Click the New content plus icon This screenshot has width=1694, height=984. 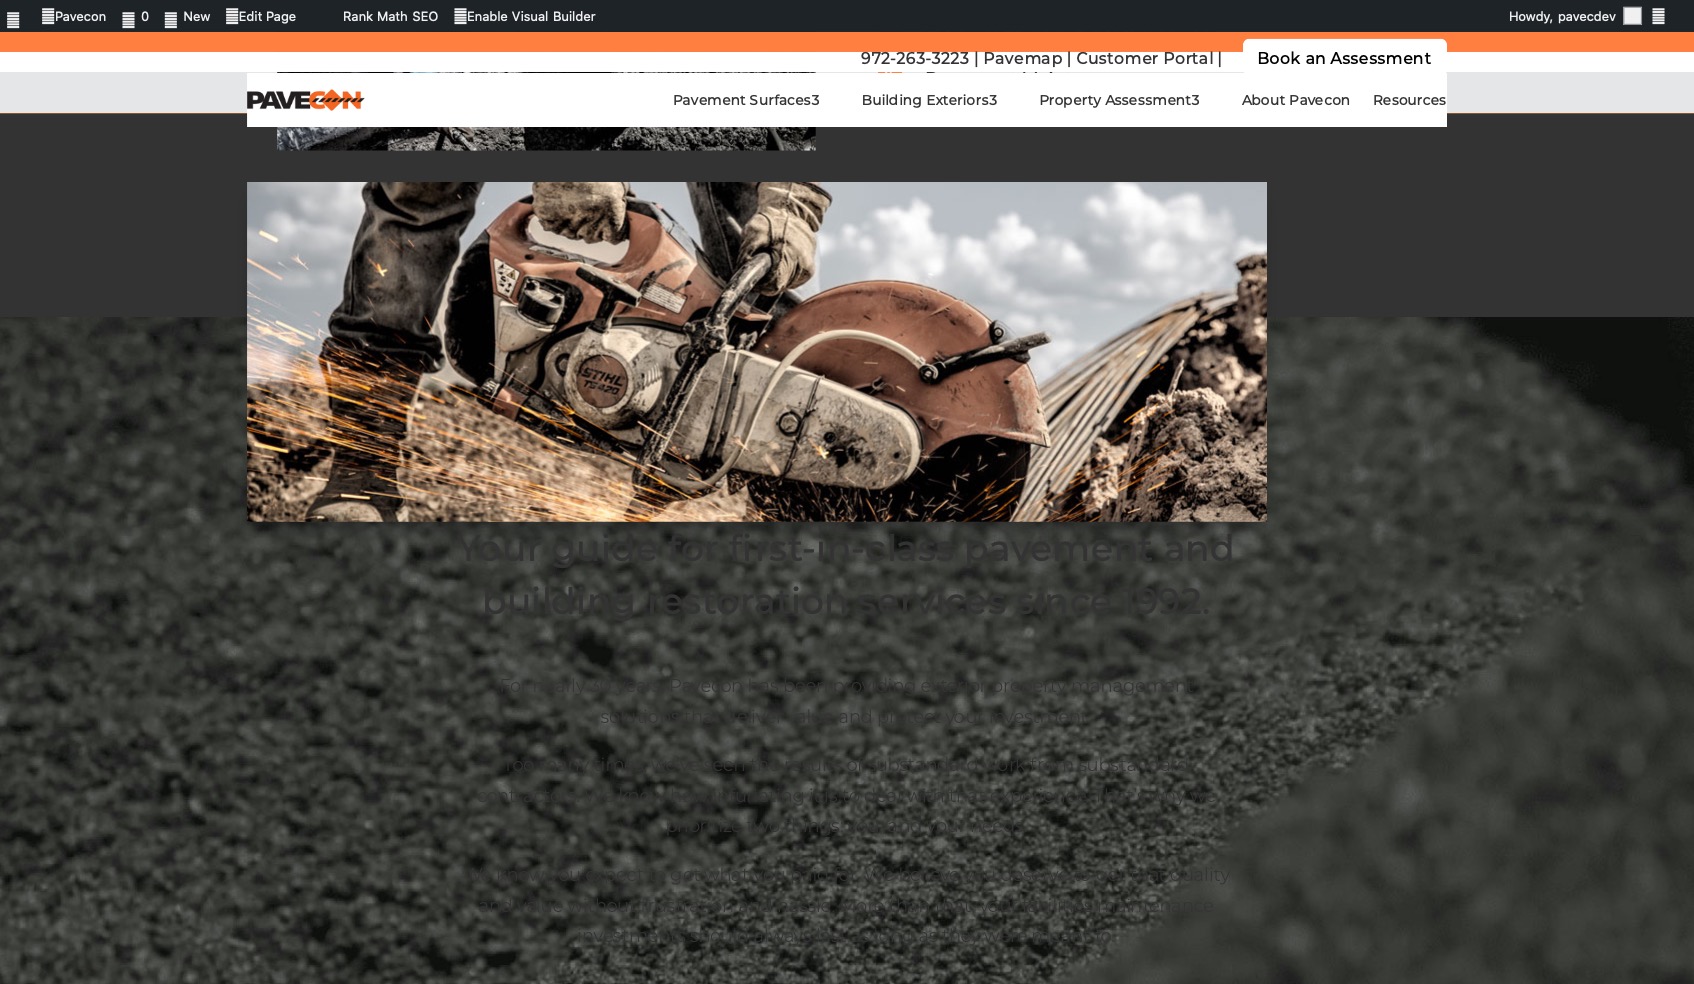(x=171, y=18)
